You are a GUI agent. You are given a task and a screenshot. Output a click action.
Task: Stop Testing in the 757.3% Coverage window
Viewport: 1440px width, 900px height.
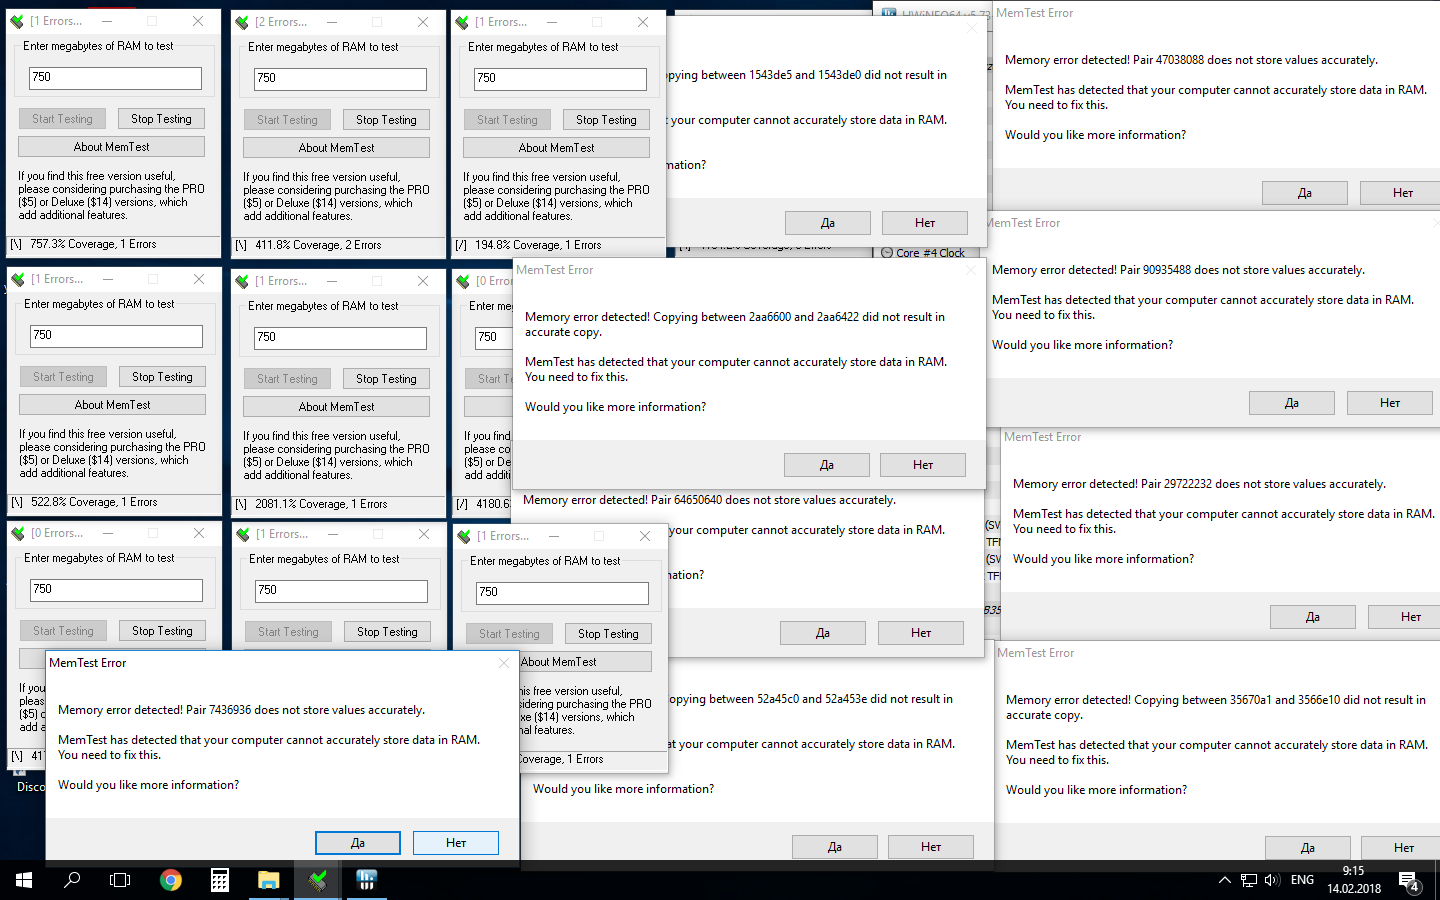tap(161, 119)
